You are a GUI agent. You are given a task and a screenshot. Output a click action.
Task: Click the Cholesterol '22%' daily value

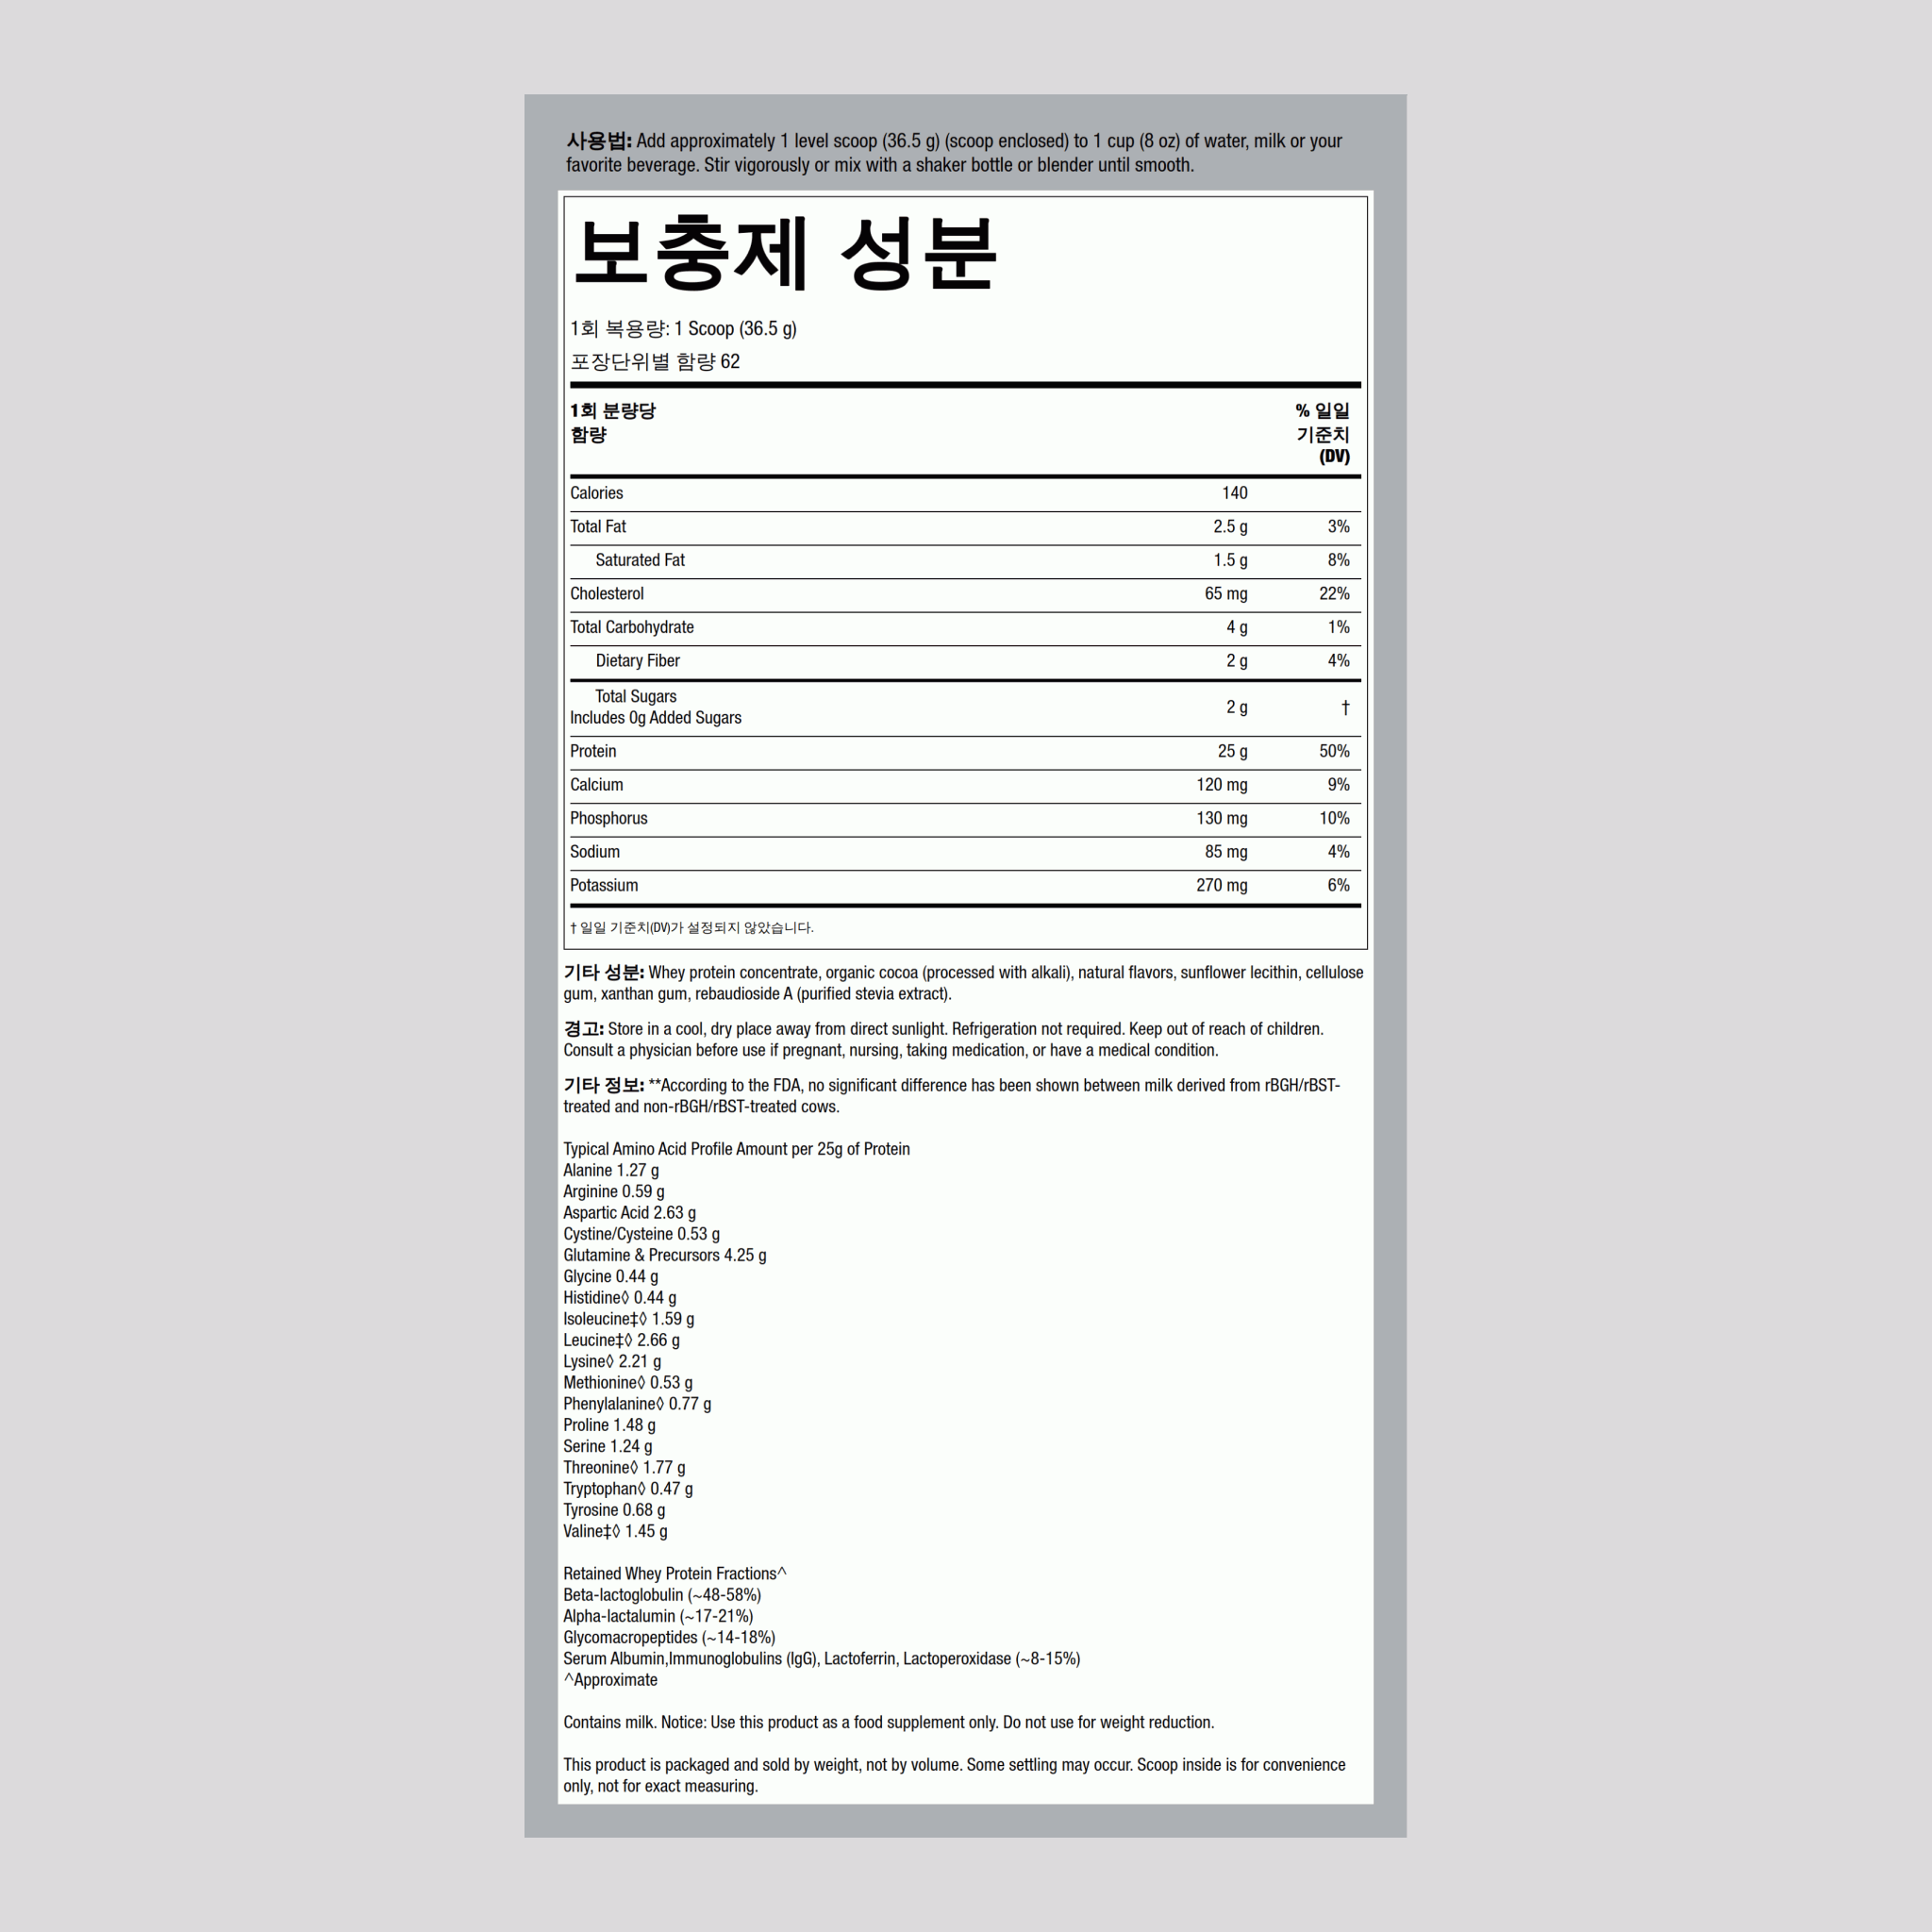point(1334,594)
